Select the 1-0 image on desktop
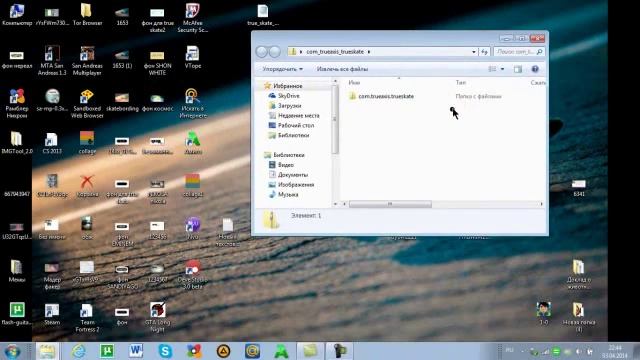 click(543, 313)
